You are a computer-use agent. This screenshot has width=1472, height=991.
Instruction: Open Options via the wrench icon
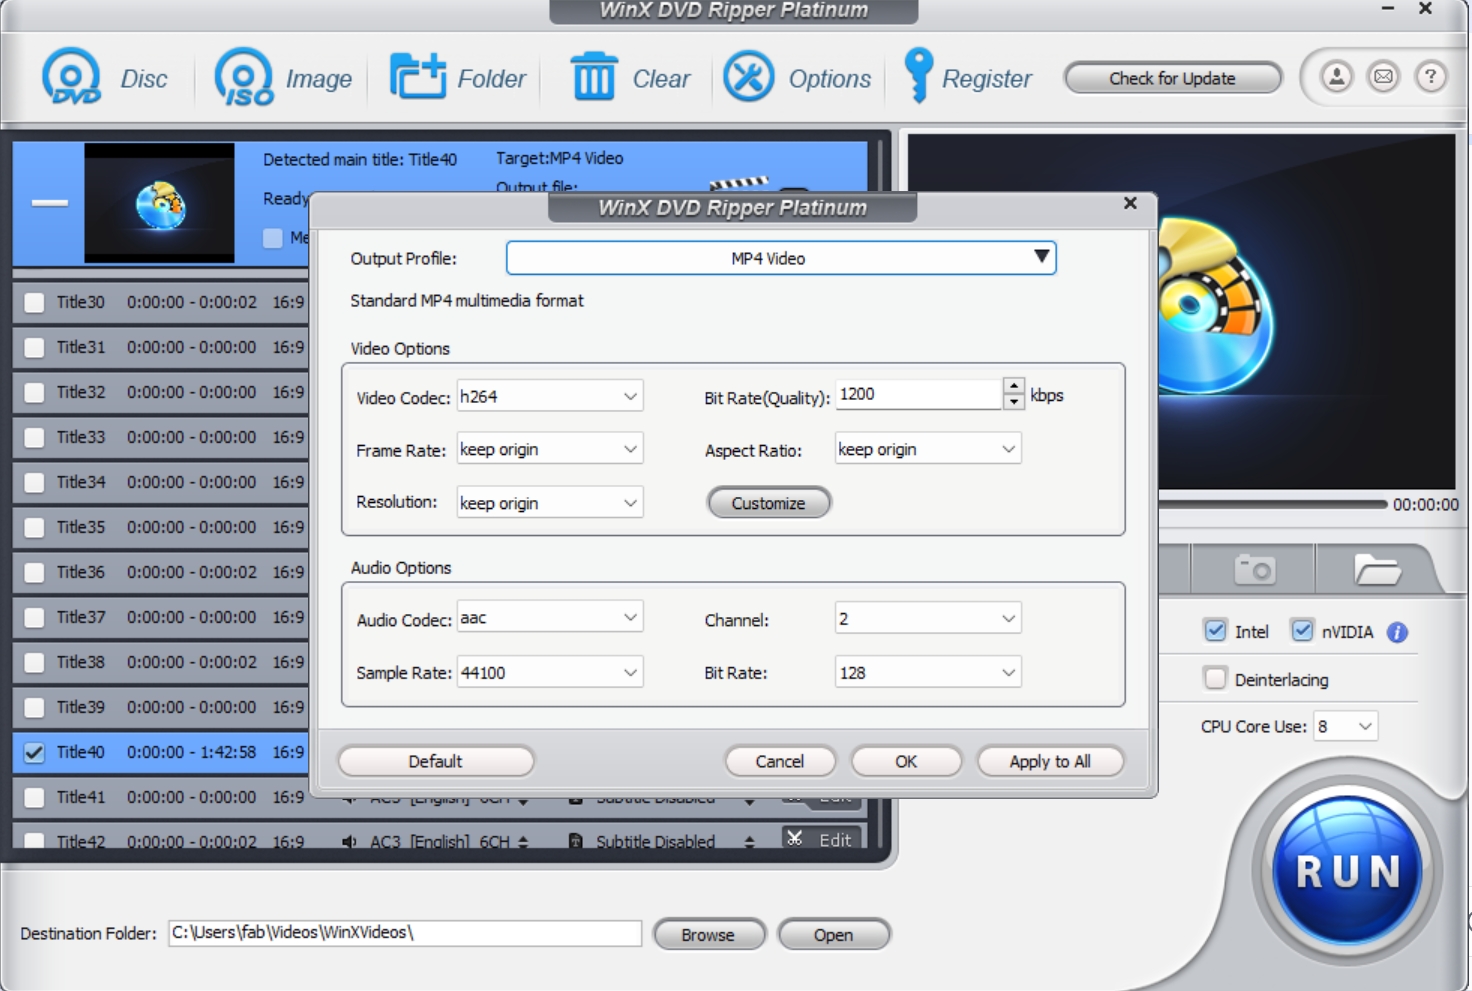[x=749, y=77]
